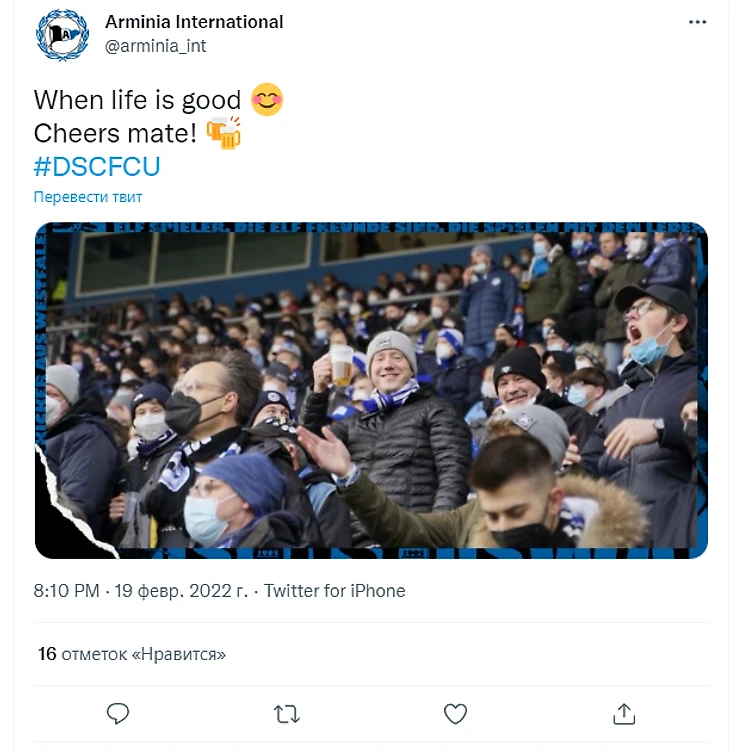Click the tweet timestamp 8:10 PM
Image resolution: width=730 pixels, height=753 pixels.
66,591
